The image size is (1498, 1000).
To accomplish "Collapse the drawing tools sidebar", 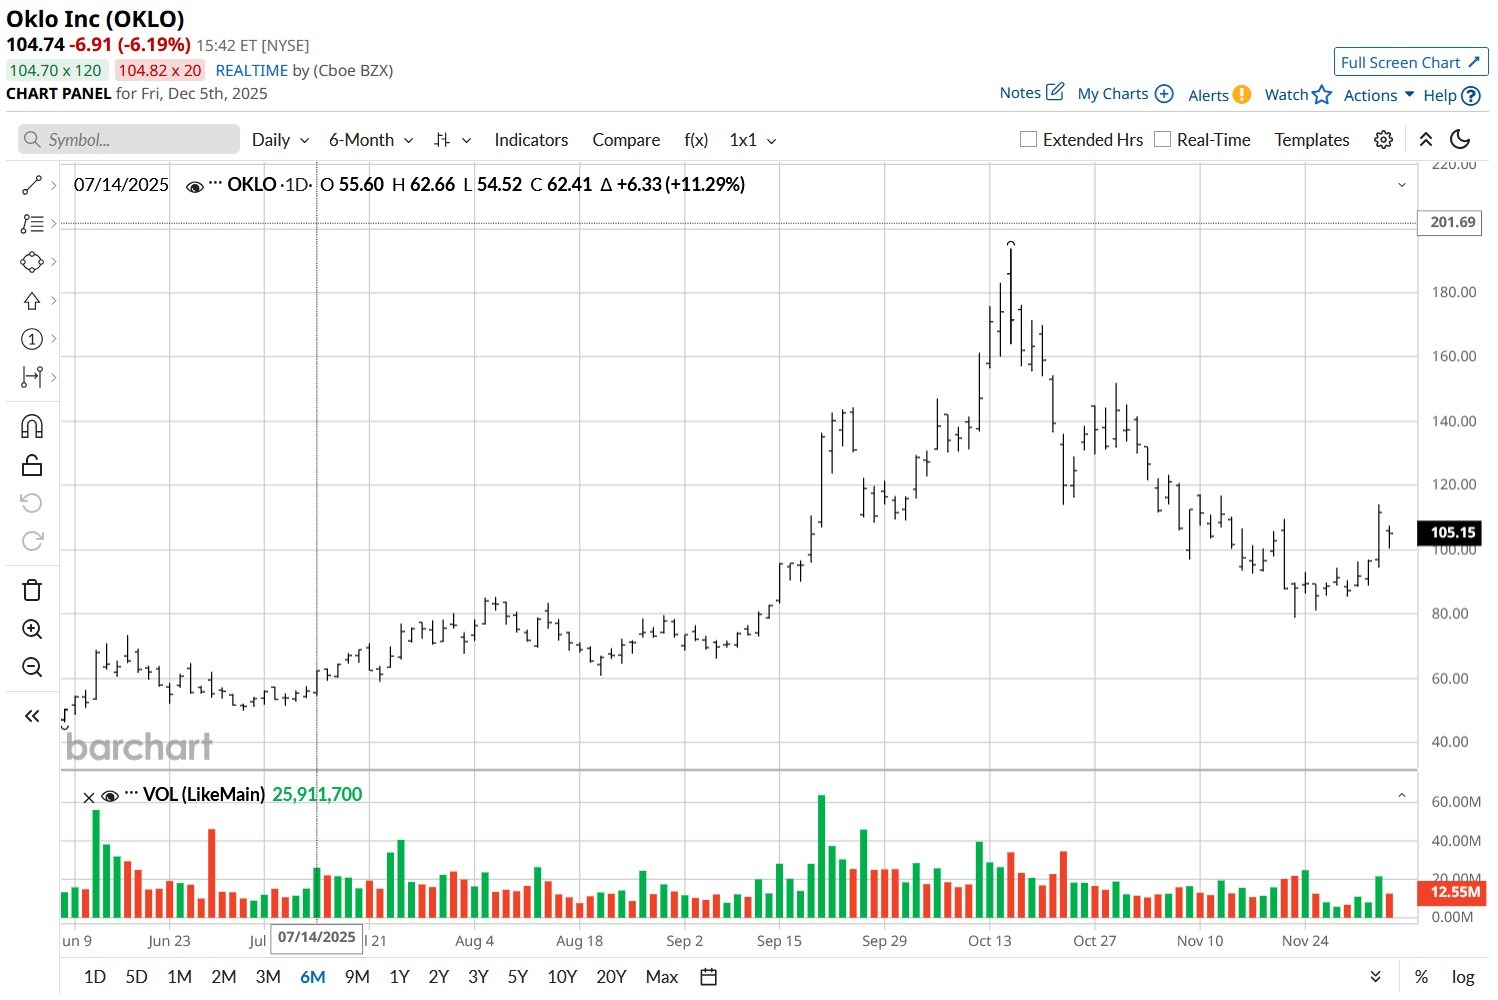I will click(32, 716).
